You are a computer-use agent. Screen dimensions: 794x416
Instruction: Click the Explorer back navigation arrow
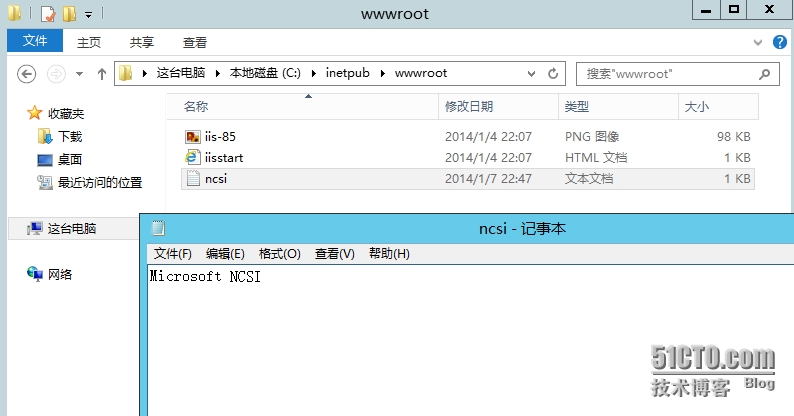click(x=26, y=74)
